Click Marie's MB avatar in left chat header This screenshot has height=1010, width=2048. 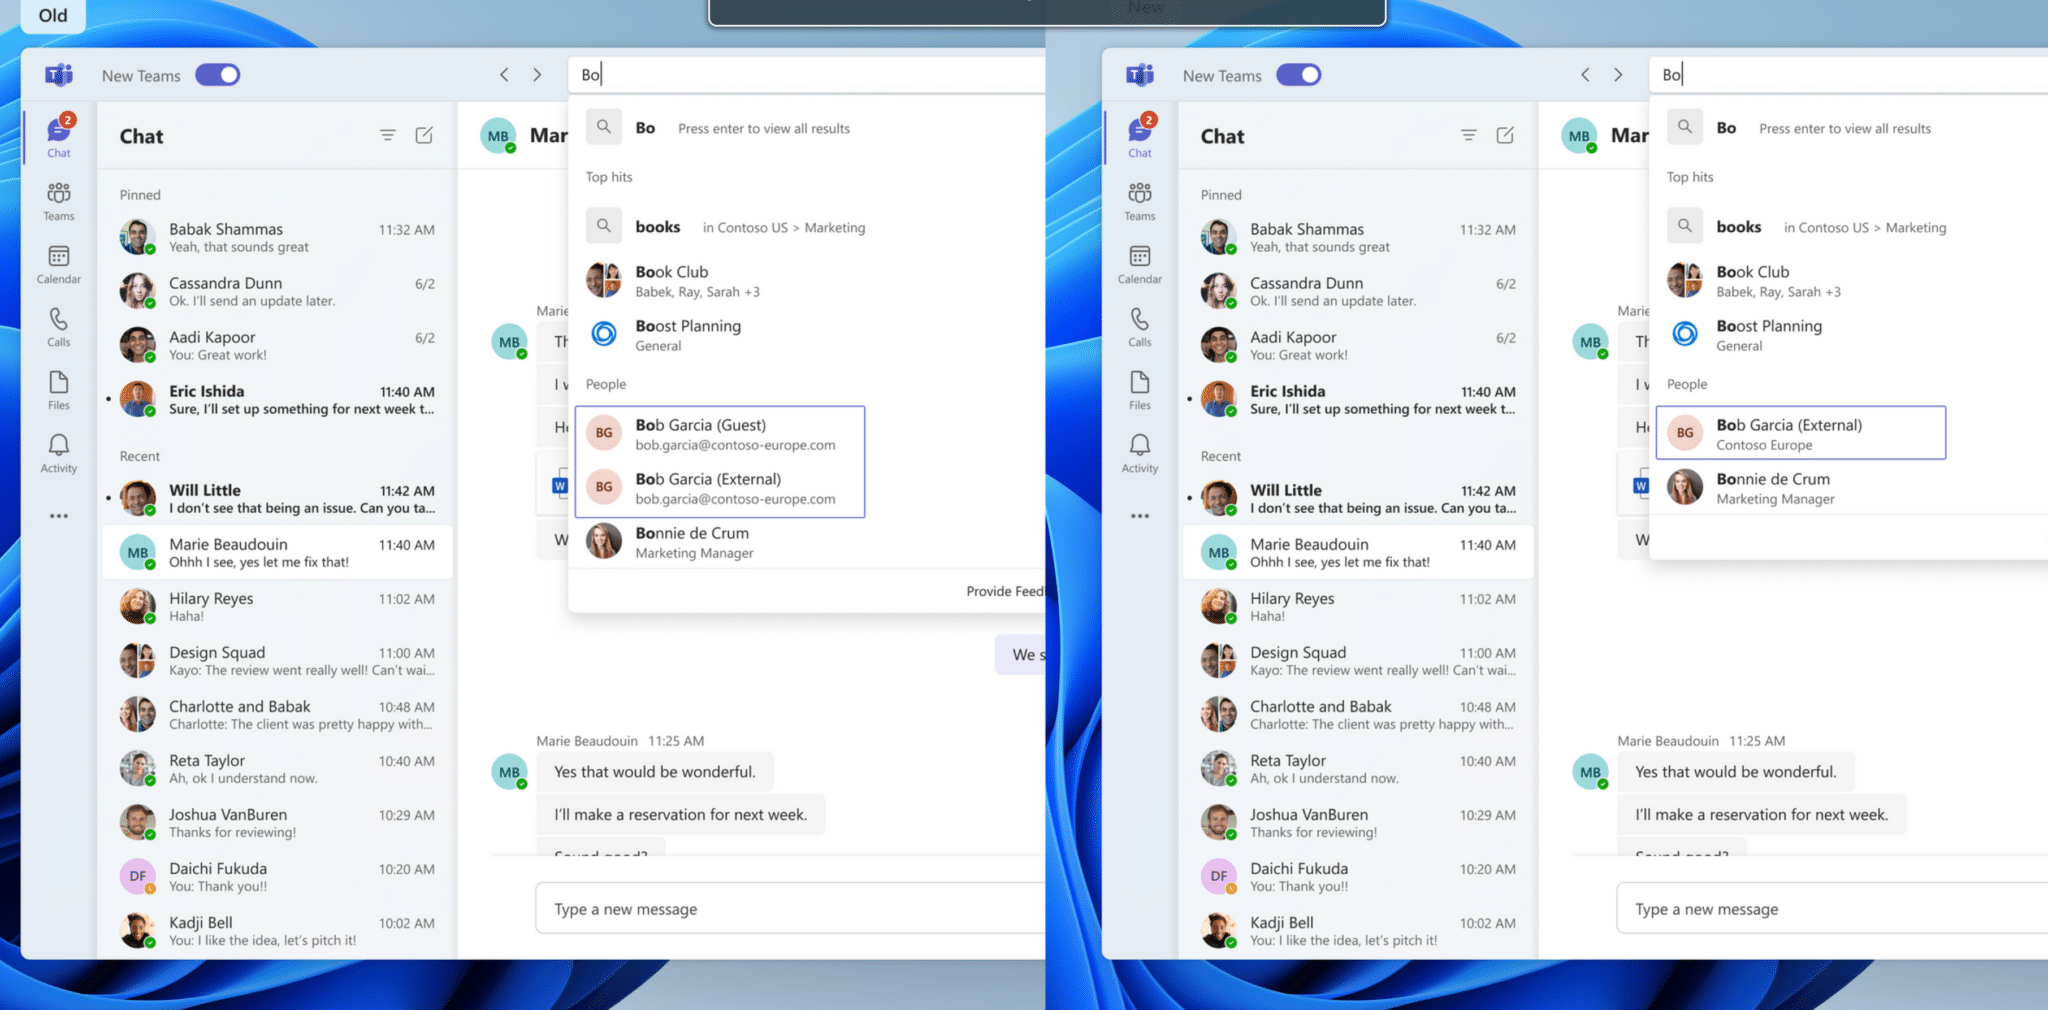pyautogui.click(x=498, y=136)
